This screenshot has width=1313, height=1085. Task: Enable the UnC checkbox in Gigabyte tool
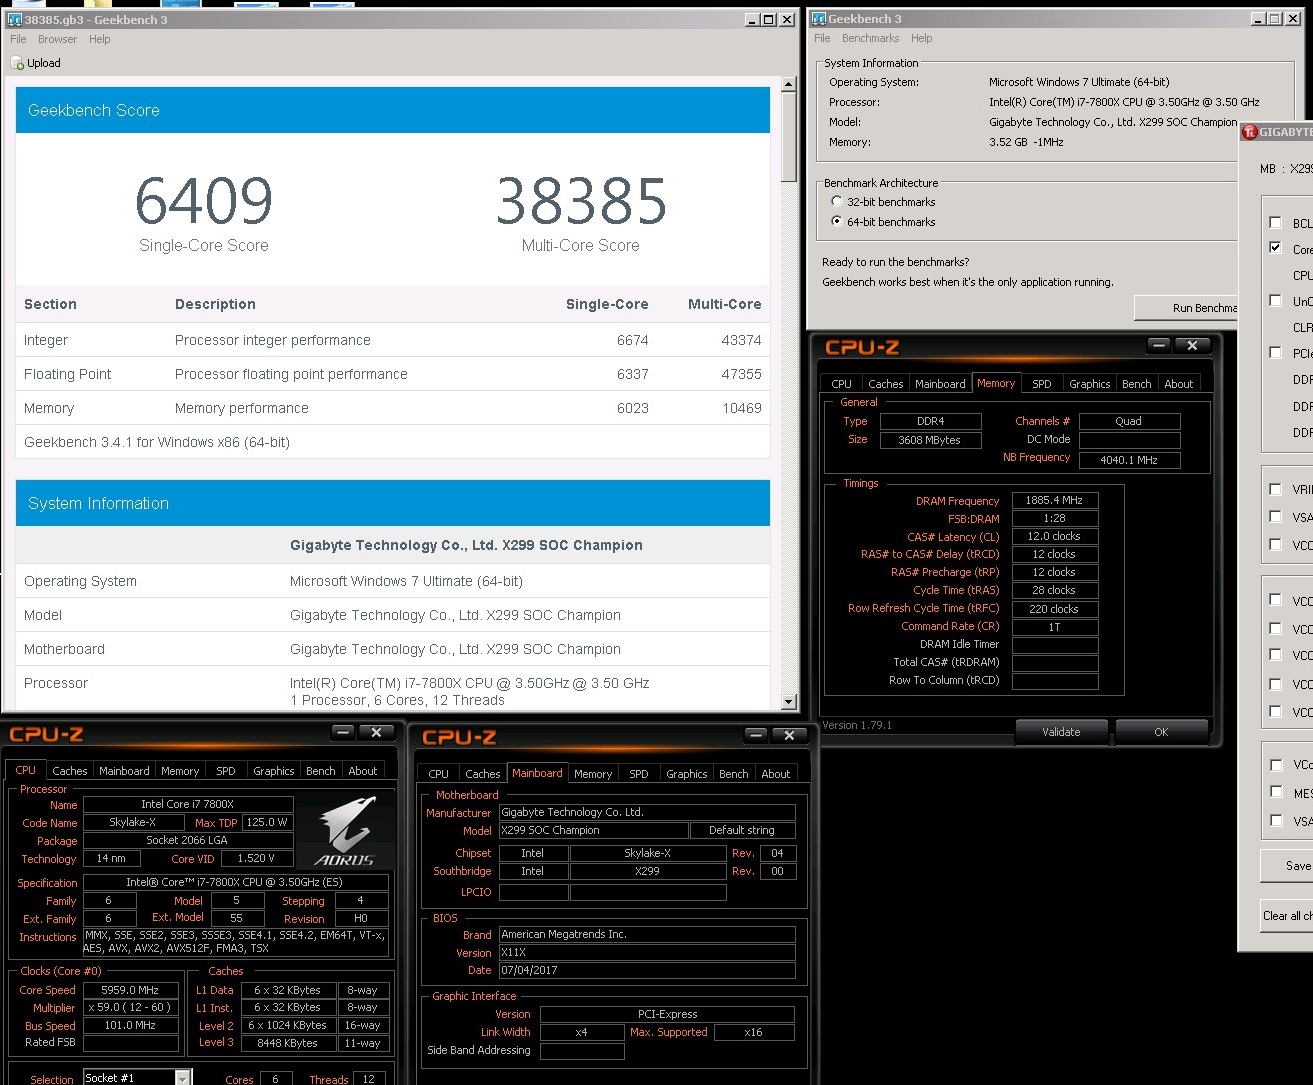click(x=1275, y=300)
